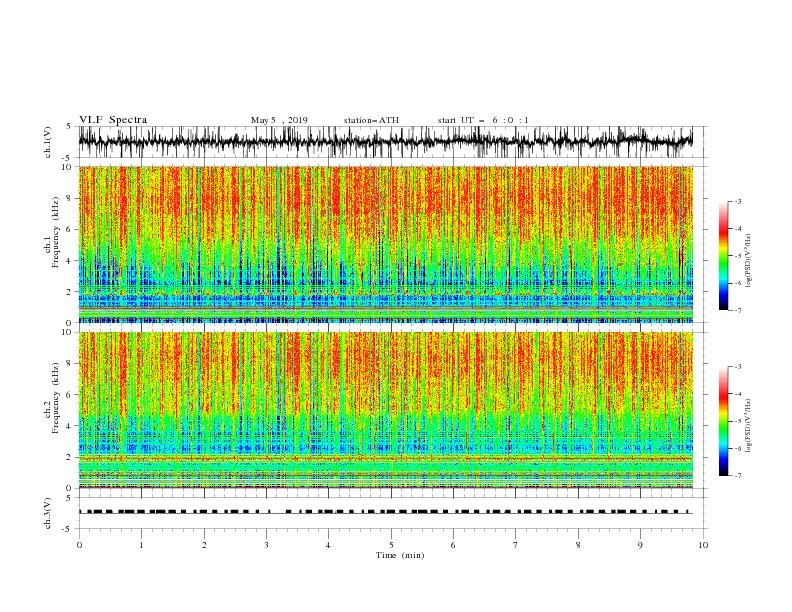Select the "Time (min)" axis title
Image resolution: width=792 pixels, height=612 pixels.
[400, 555]
